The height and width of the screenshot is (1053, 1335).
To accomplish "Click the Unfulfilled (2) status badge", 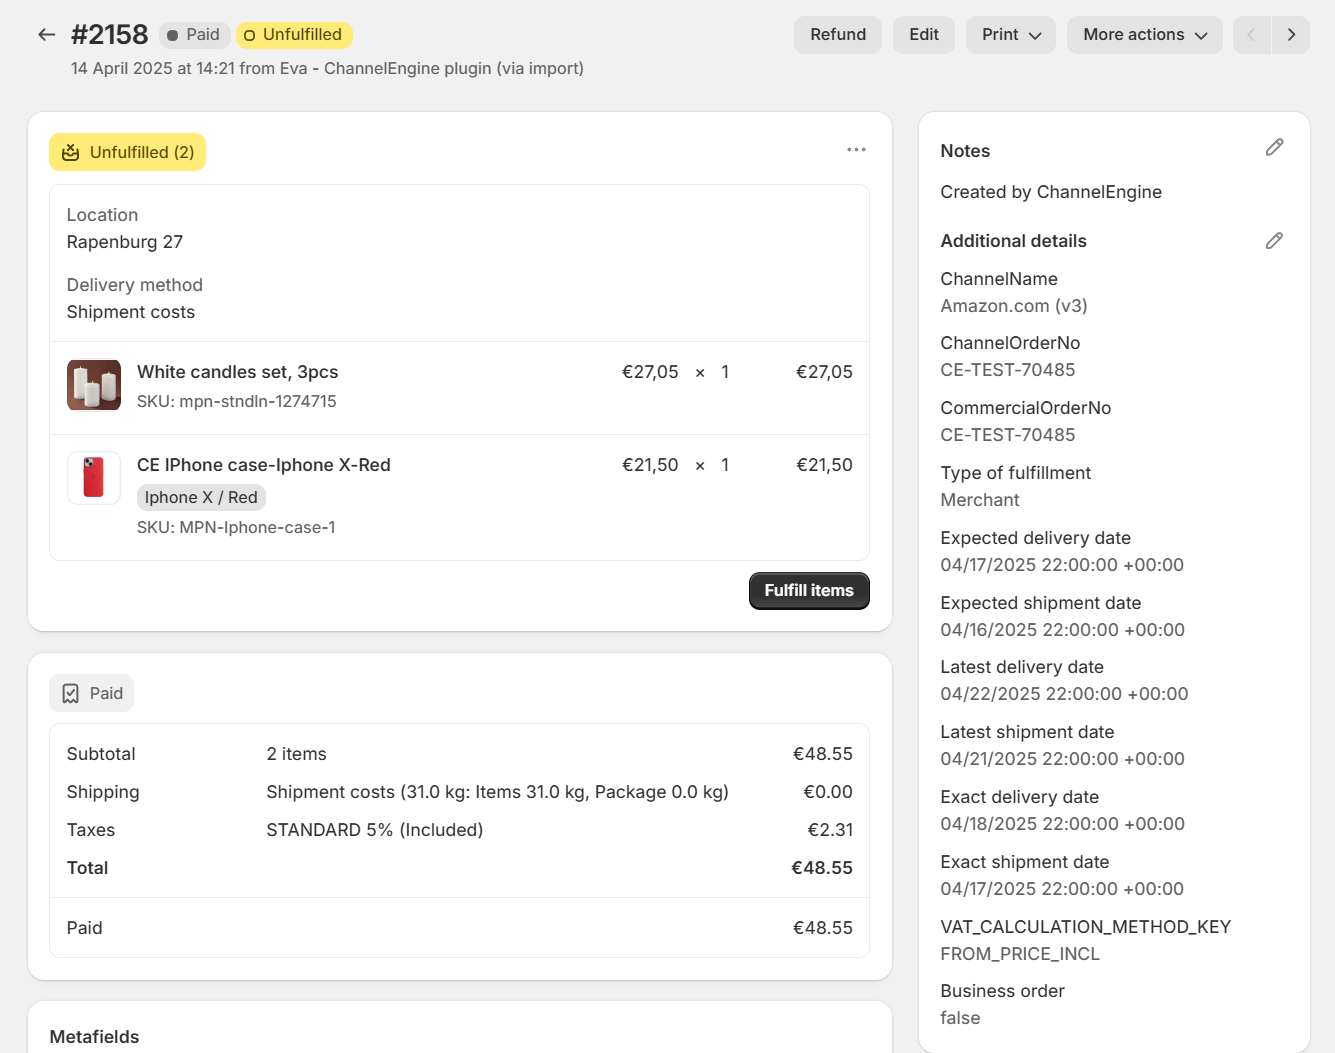I will click(127, 152).
